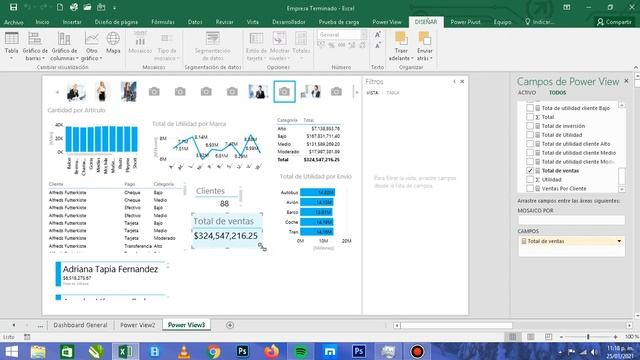The width and height of the screenshot is (640, 360).
Task: Check the Tota de utilidad cliente Bajo field
Action: pos(530,108)
